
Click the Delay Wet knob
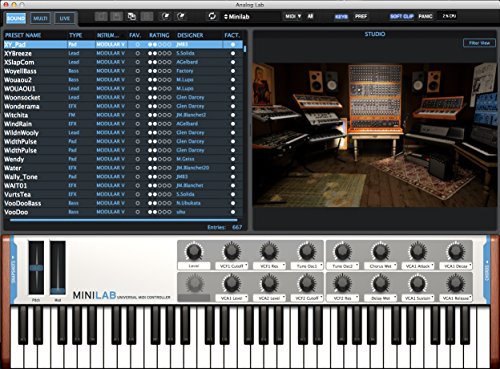380,284
